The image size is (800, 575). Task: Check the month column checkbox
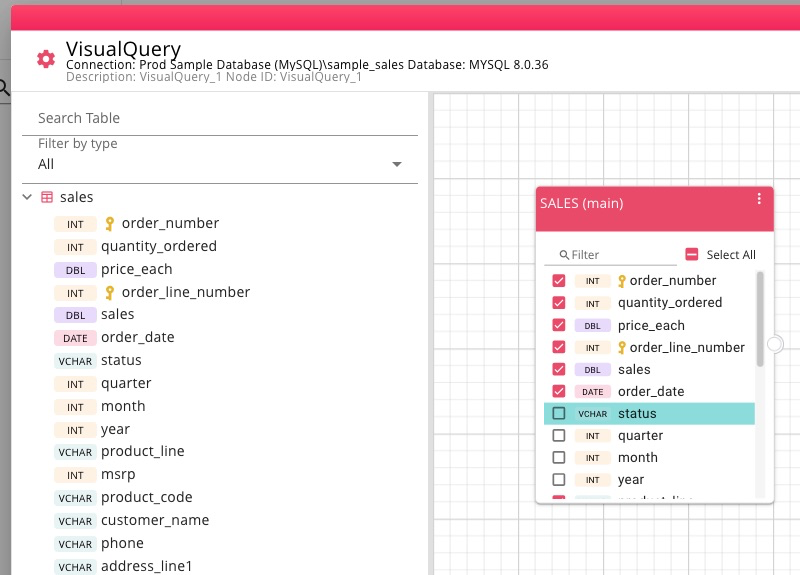559,457
